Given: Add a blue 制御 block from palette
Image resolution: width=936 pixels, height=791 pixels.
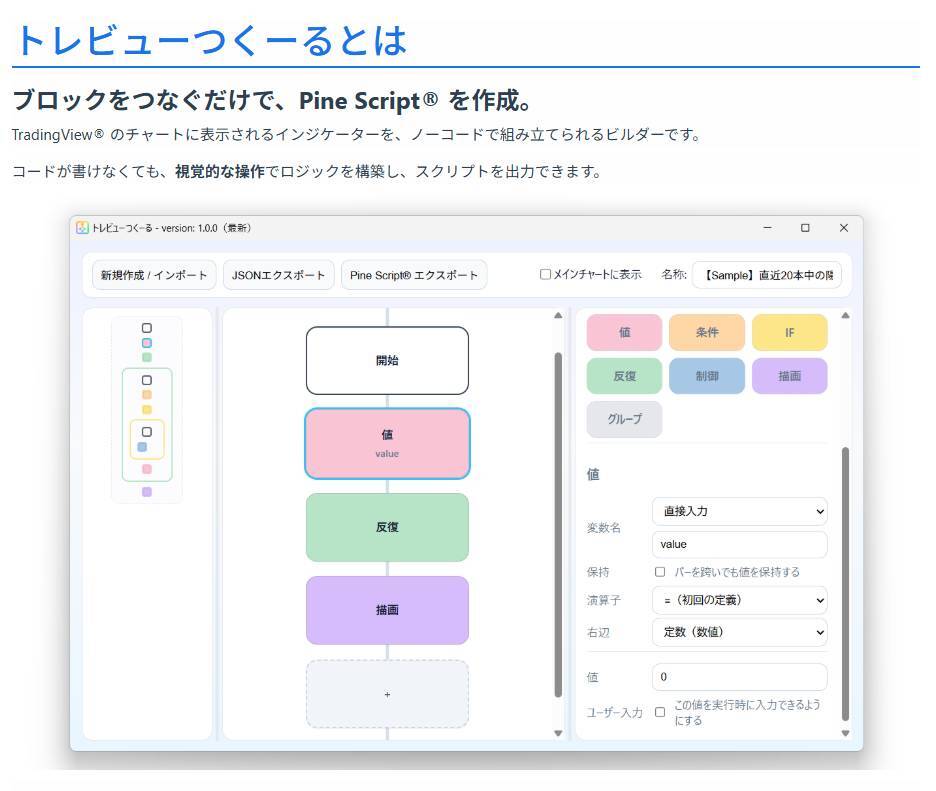Looking at the screenshot, I should point(707,376).
